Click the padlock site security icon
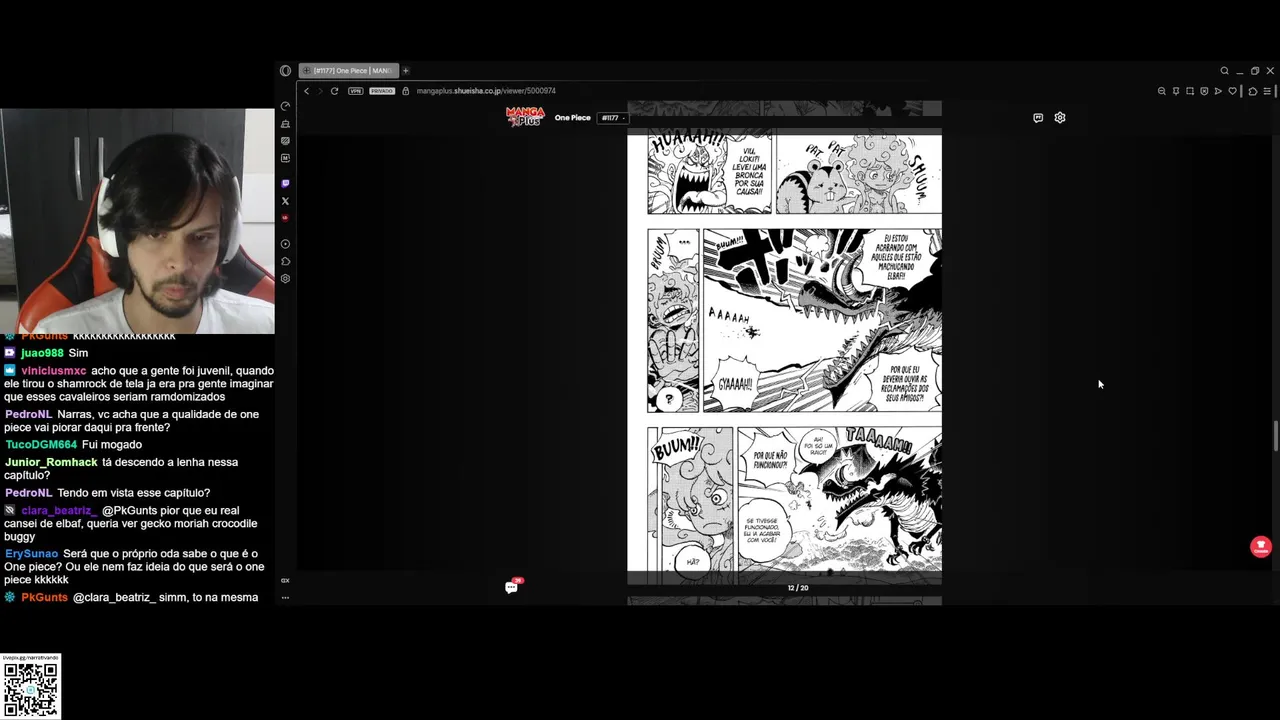This screenshot has height=720, width=1280. pos(406,91)
